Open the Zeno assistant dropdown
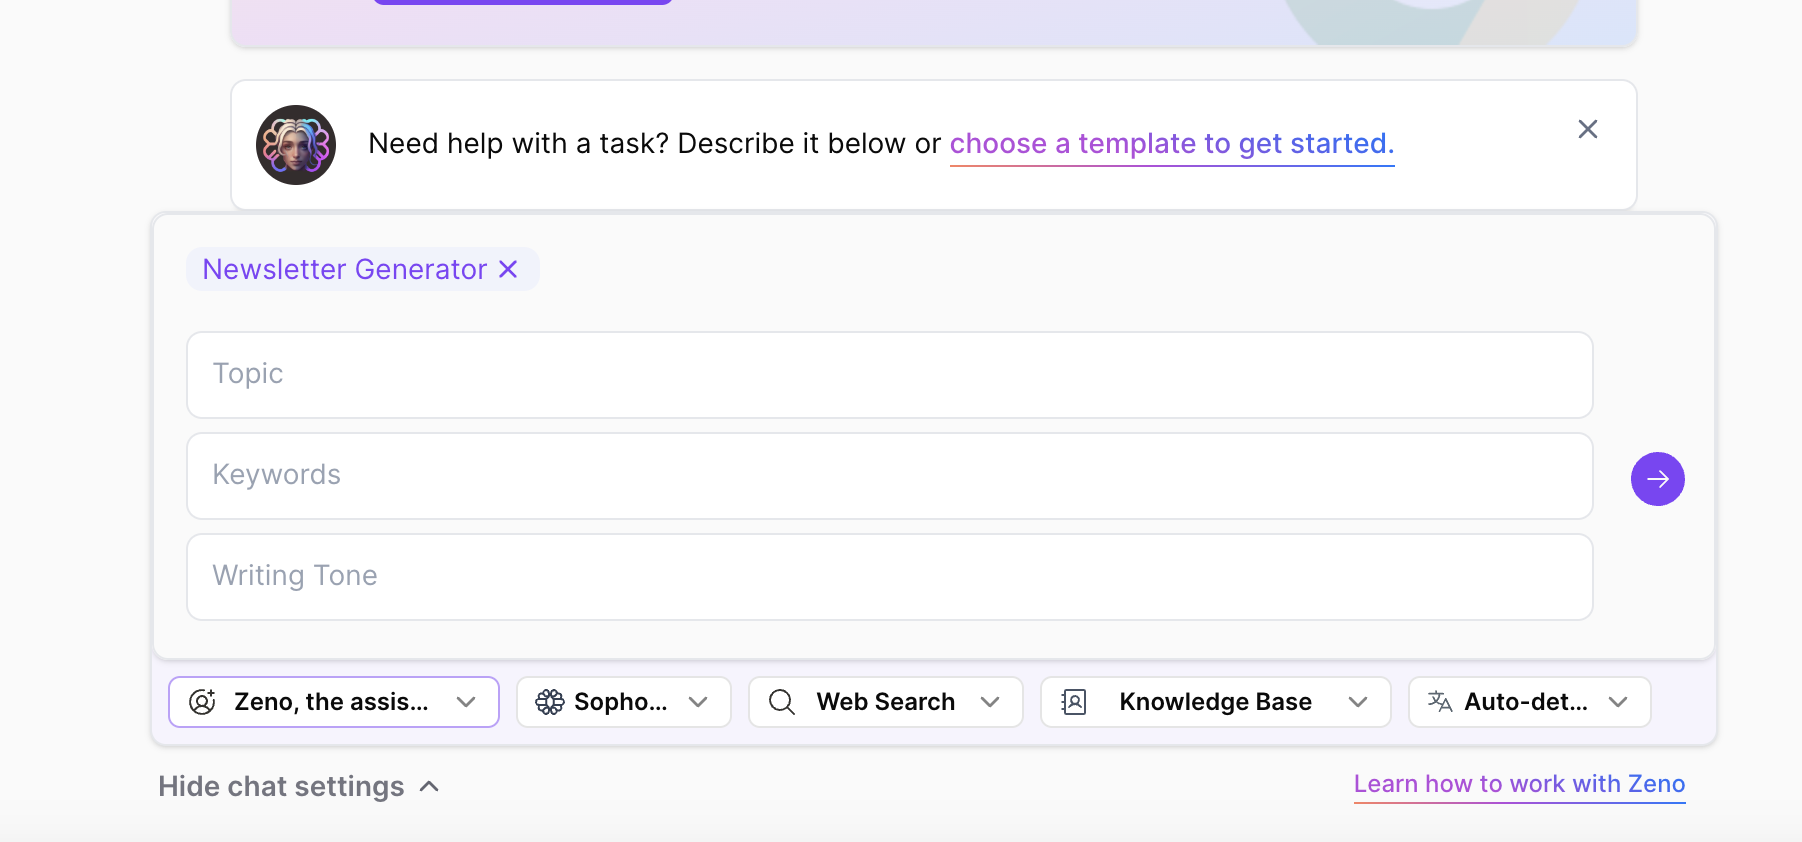Screen dimensions: 1802x842 pyautogui.click(x=466, y=702)
